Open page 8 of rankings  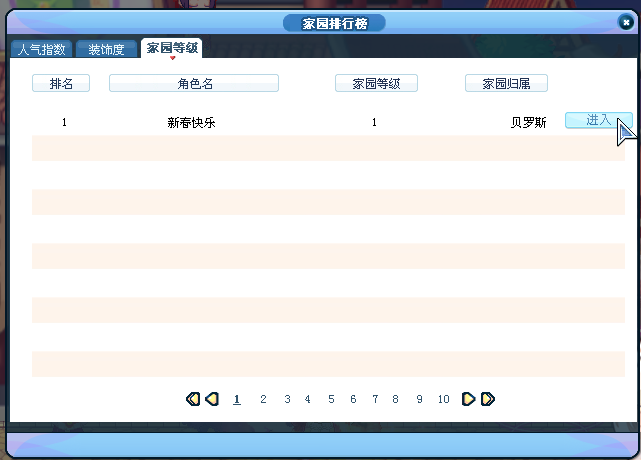point(395,399)
